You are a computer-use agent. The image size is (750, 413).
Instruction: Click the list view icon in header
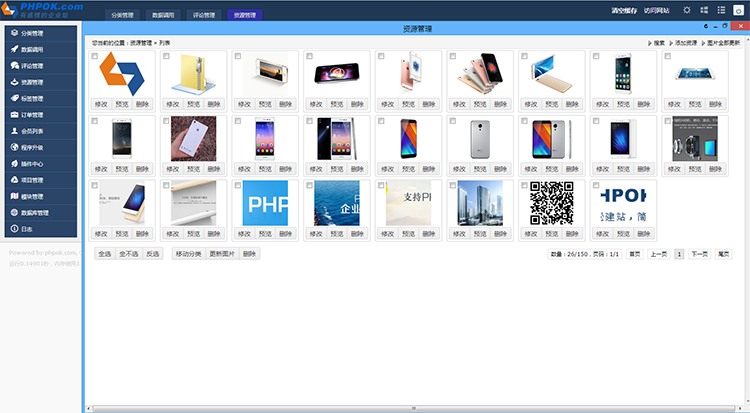[721, 10]
